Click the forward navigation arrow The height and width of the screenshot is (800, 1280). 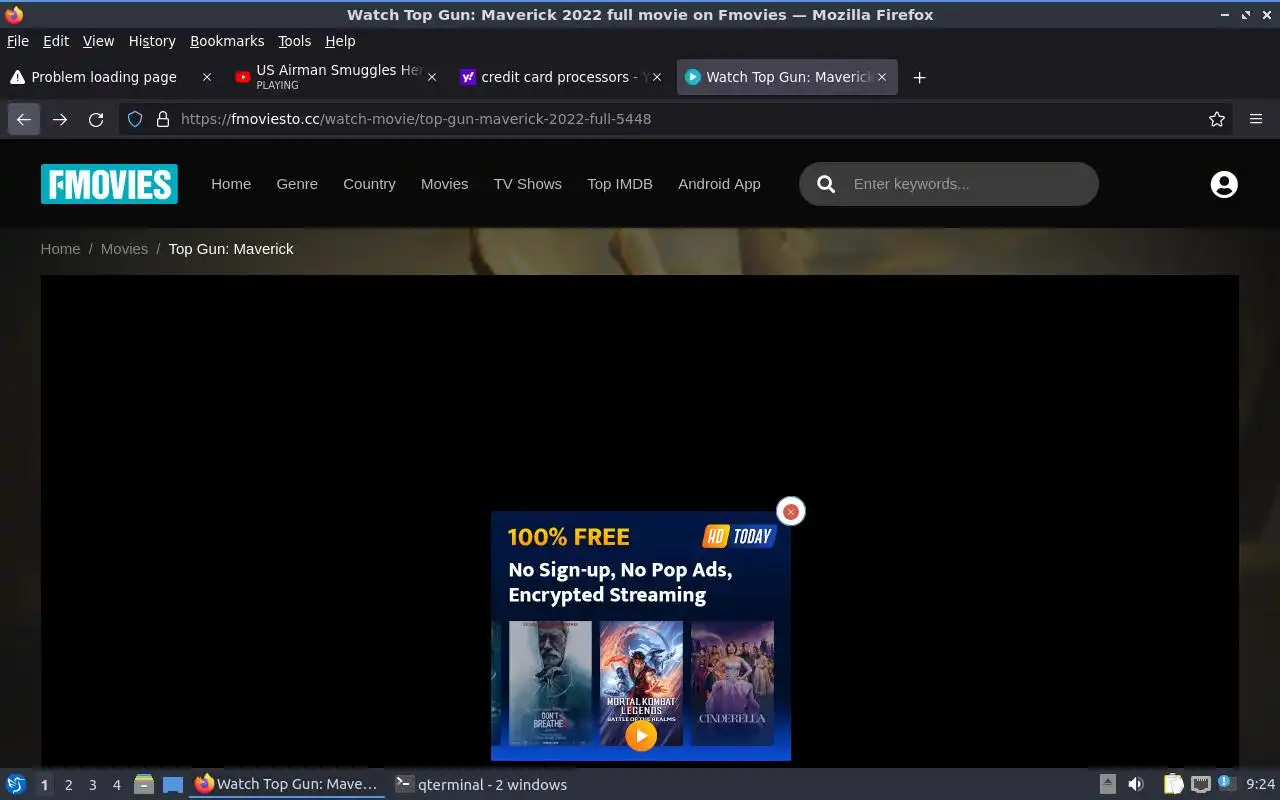click(60, 119)
